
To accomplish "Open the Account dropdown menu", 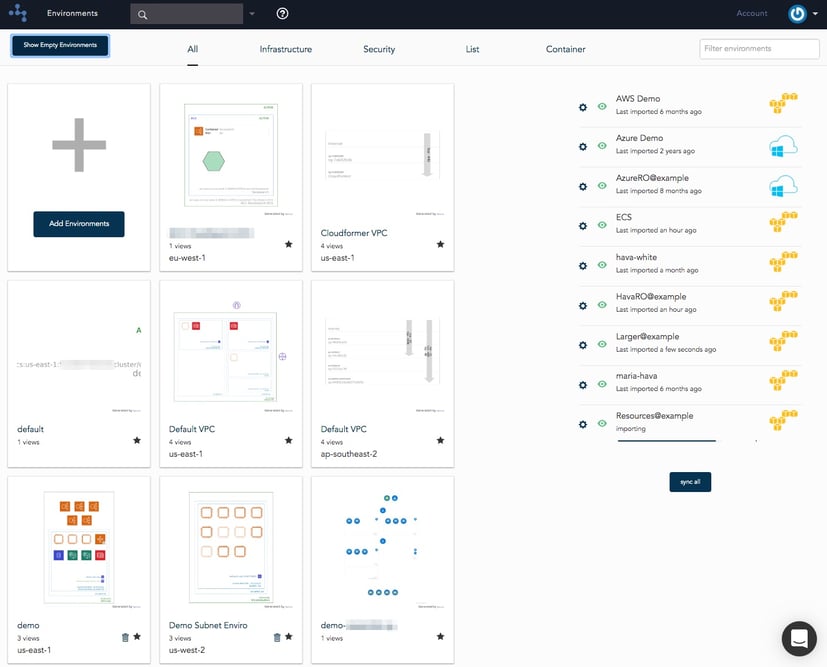I will 751,13.
